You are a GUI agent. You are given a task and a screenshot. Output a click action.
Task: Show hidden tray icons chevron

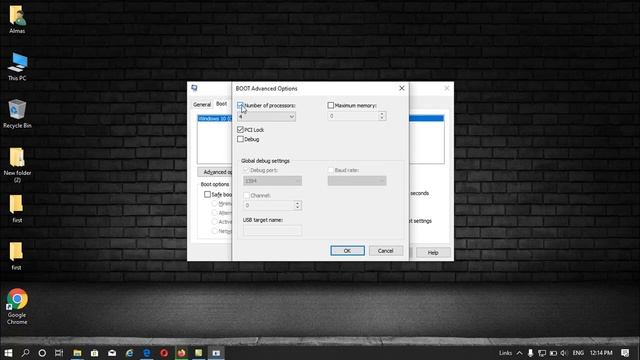point(519,353)
